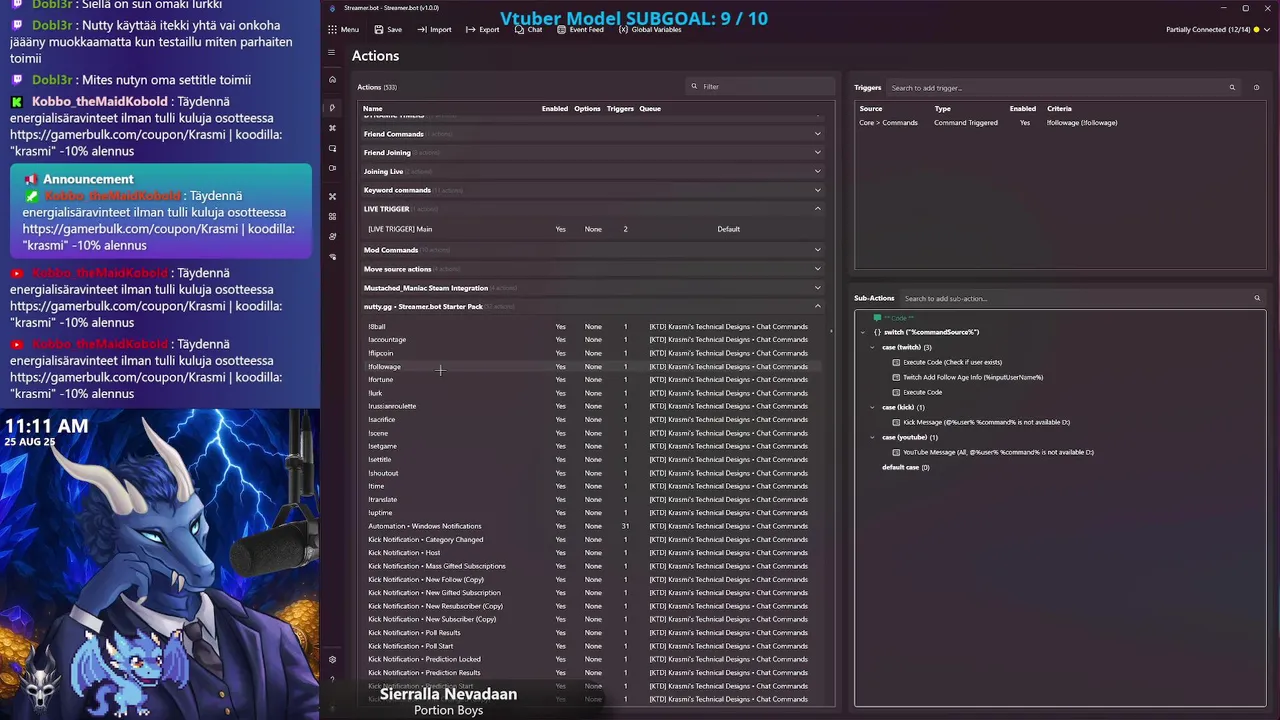Viewport: 1280px width, 720px height.
Task: Select Execute Code (Check if user exists)
Action: [952, 362]
